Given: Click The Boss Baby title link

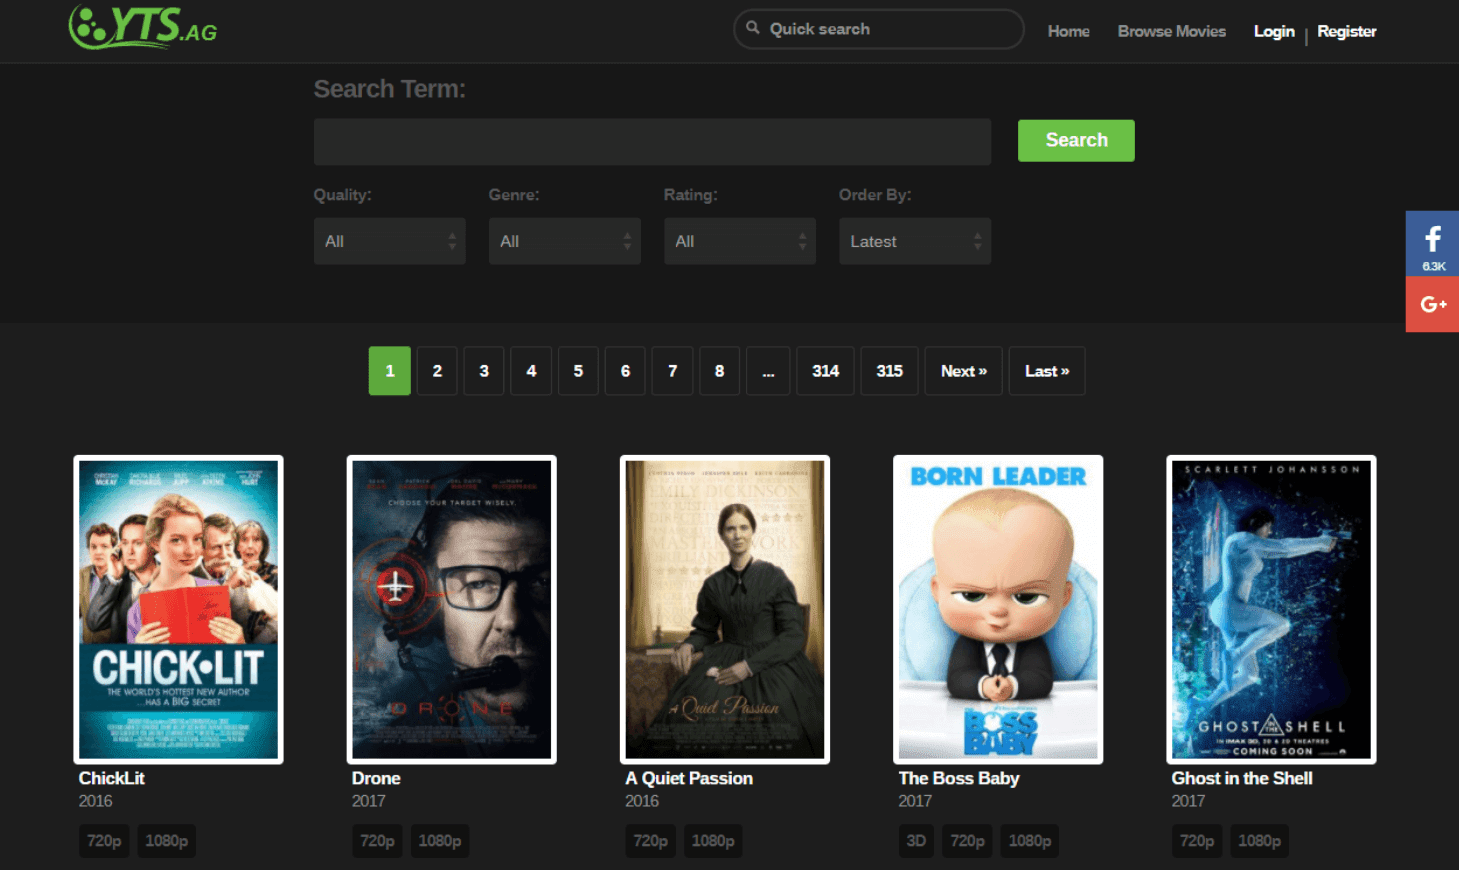Looking at the screenshot, I should click(959, 778).
